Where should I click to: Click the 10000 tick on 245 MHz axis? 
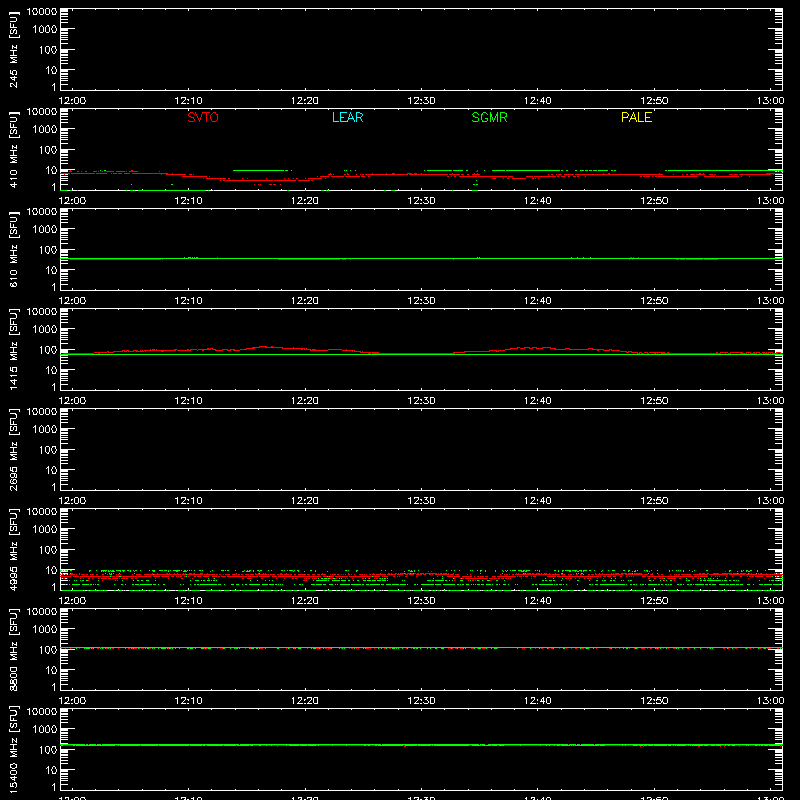tap(42, 12)
